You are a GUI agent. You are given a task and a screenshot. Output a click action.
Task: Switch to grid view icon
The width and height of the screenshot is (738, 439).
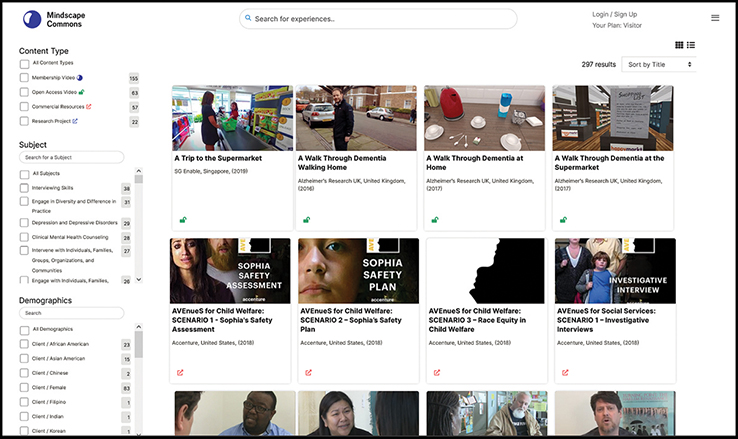[679, 45]
